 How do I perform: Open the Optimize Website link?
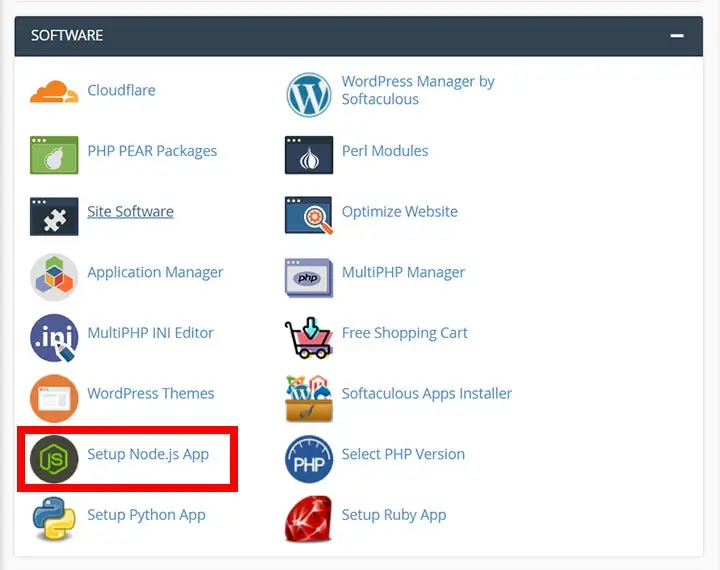(399, 211)
